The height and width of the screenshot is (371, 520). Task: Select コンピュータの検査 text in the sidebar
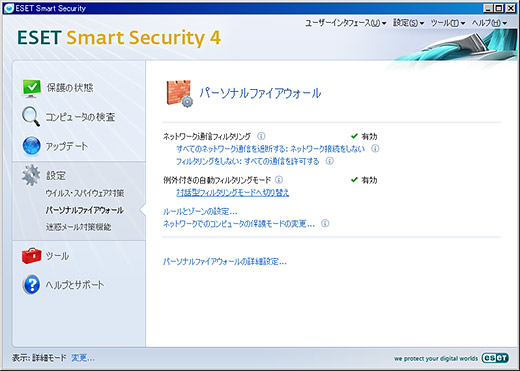(80, 117)
